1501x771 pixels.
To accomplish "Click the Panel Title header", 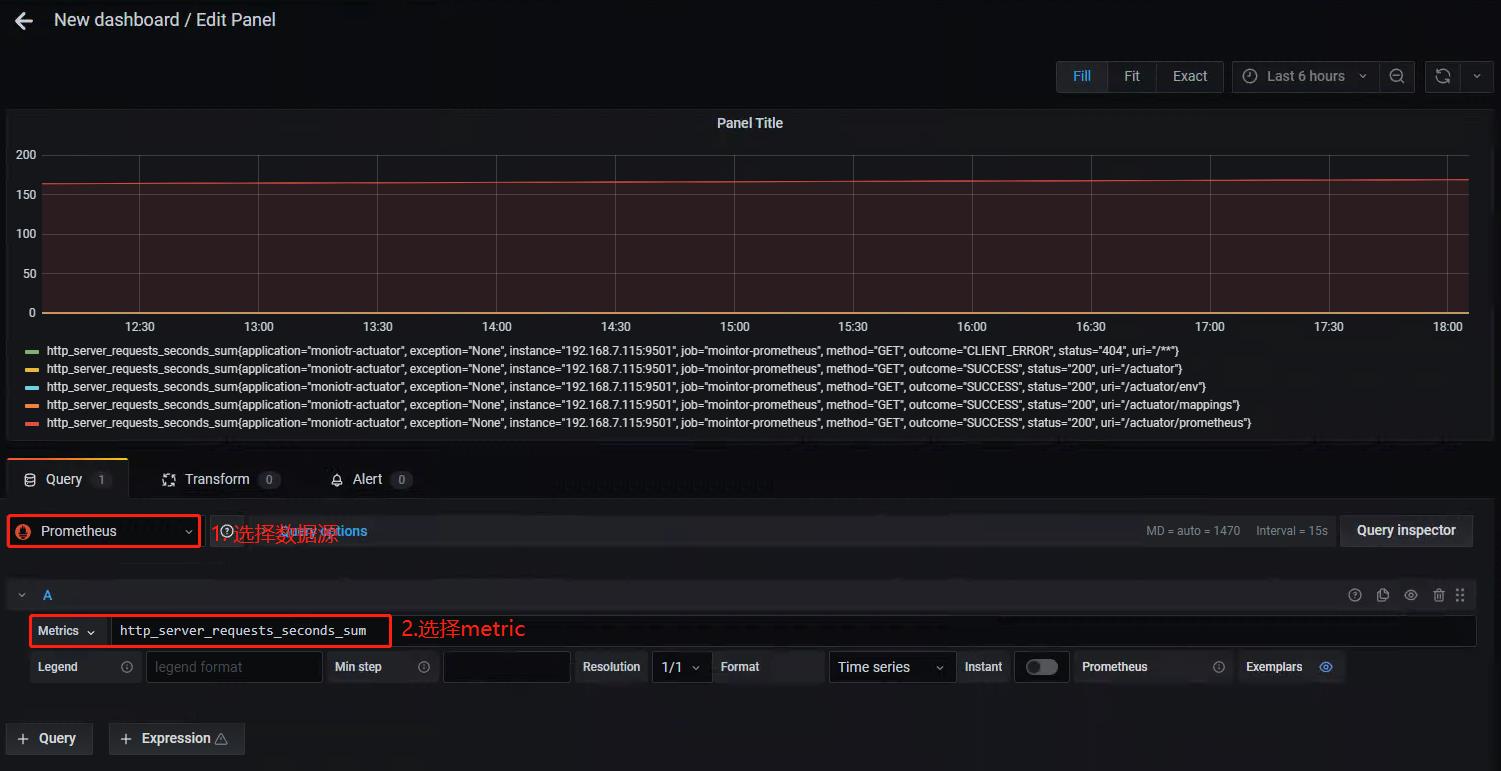I will point(750,123).
